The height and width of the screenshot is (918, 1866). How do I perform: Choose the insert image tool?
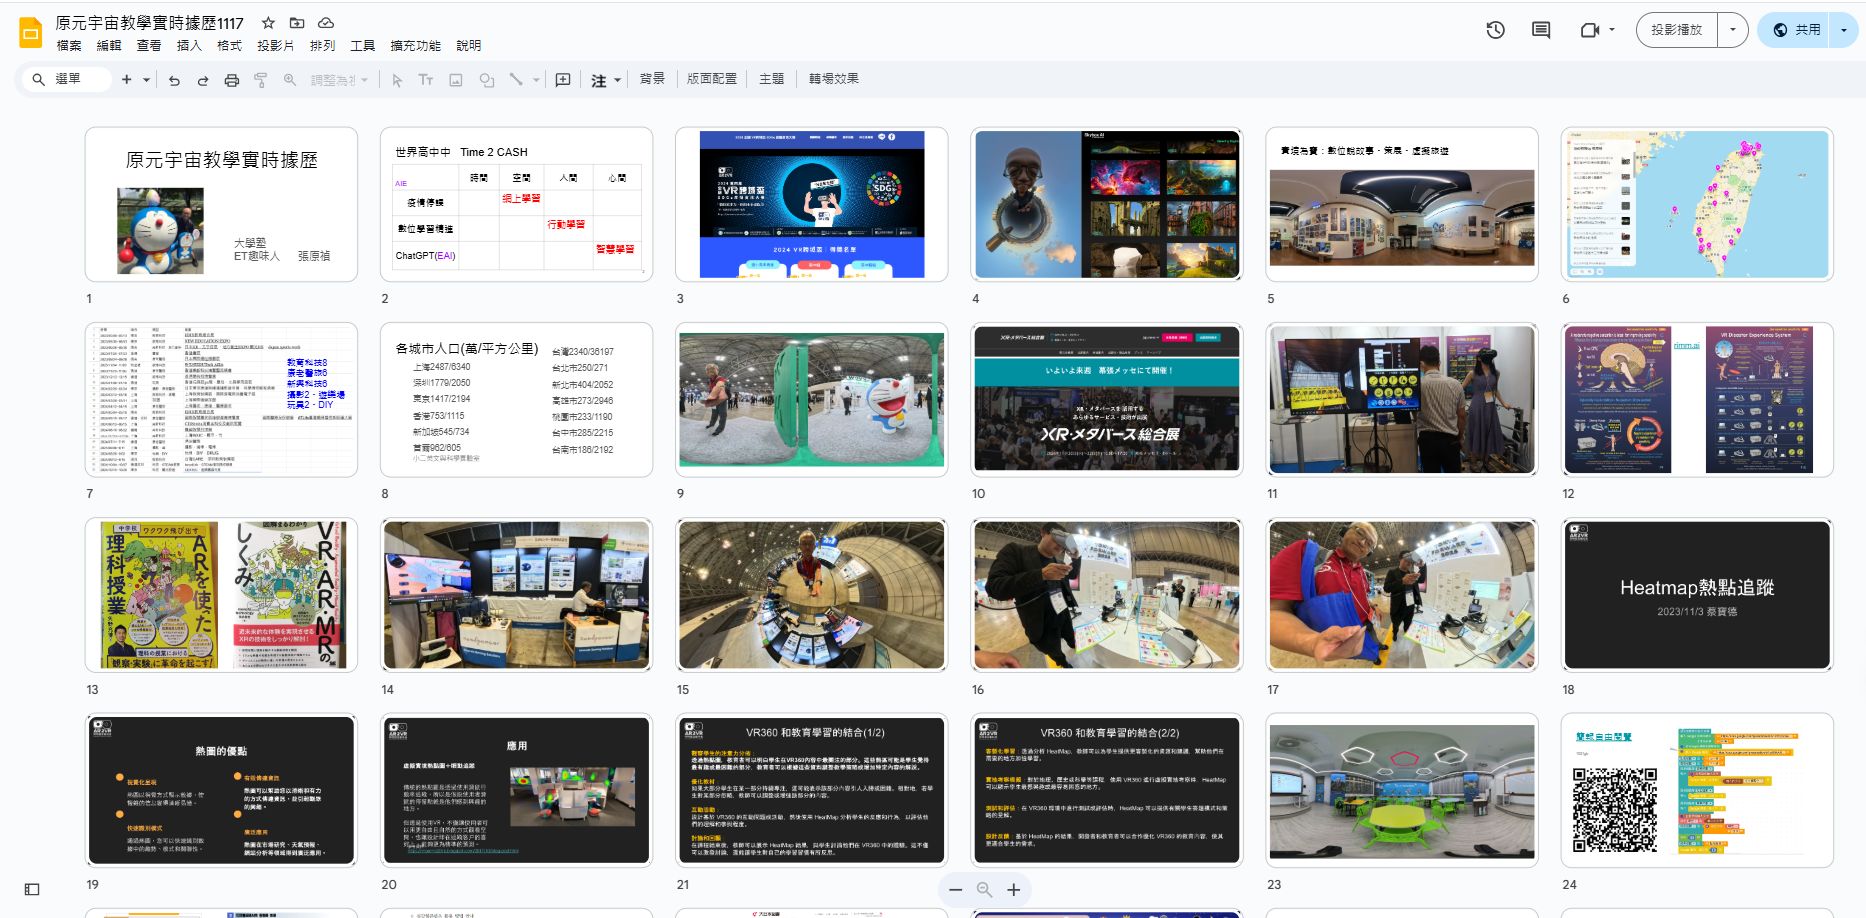(456, 80)
